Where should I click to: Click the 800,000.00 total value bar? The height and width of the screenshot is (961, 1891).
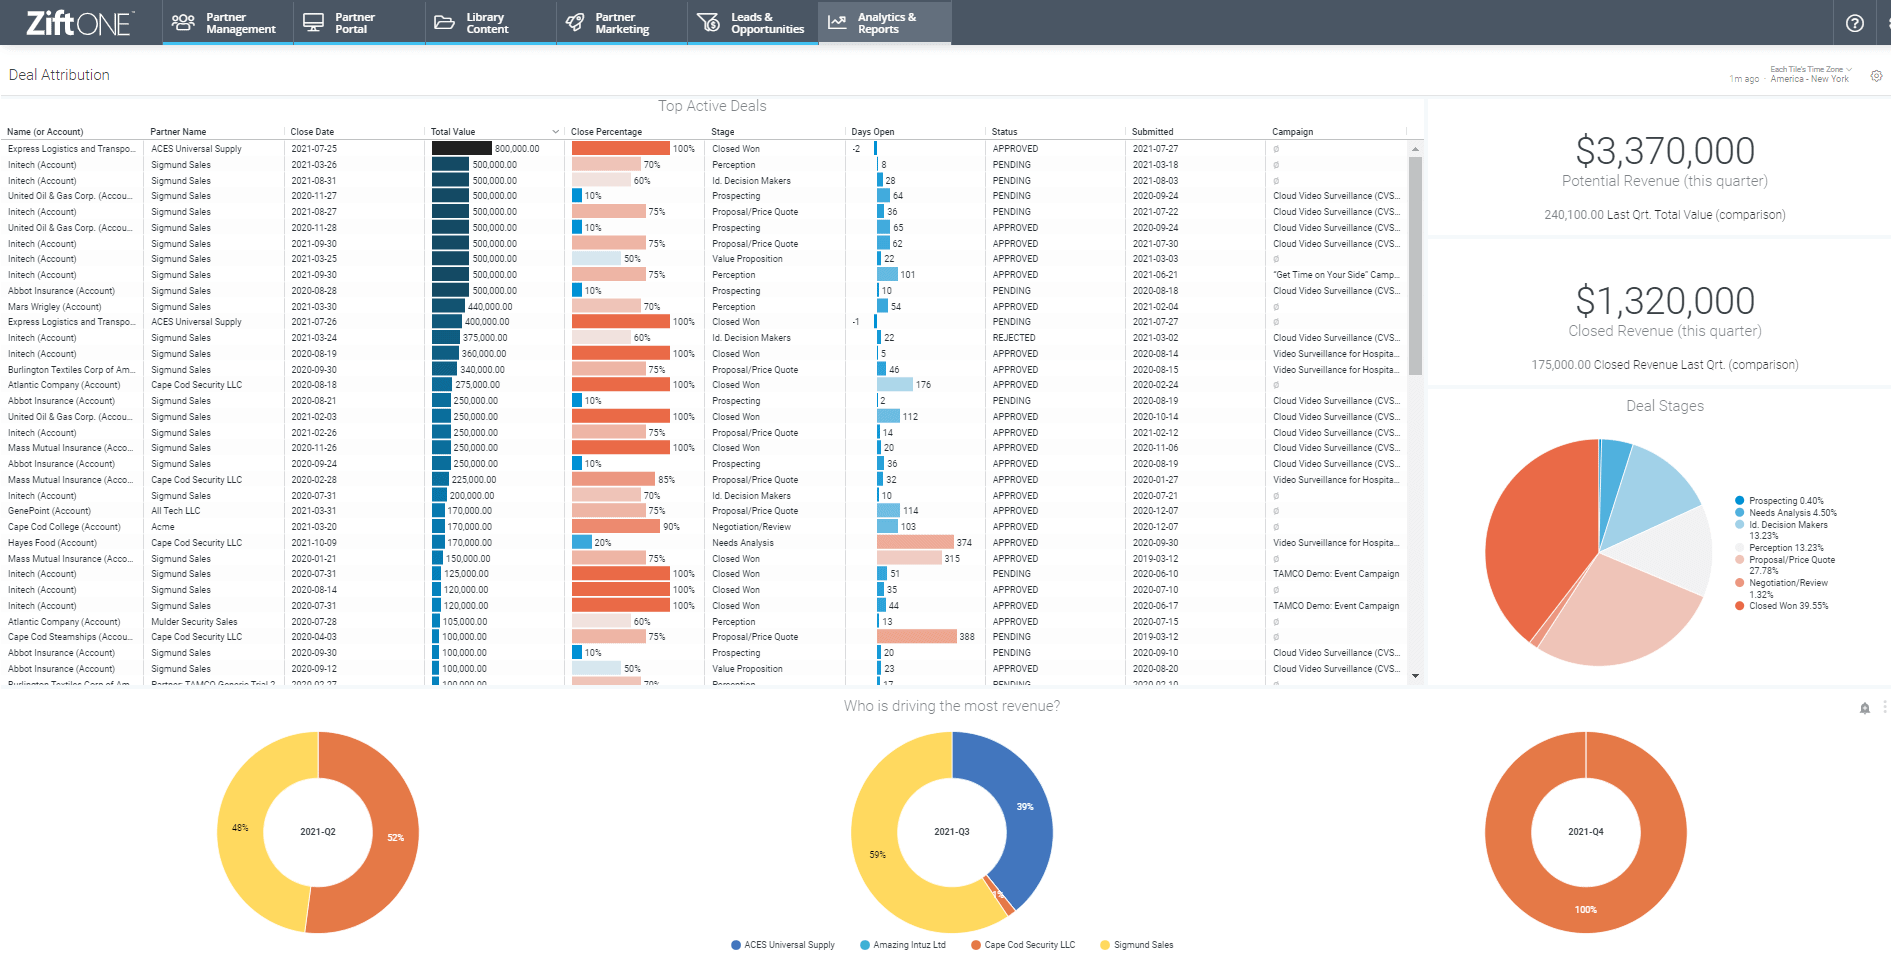tap(461, 149)
